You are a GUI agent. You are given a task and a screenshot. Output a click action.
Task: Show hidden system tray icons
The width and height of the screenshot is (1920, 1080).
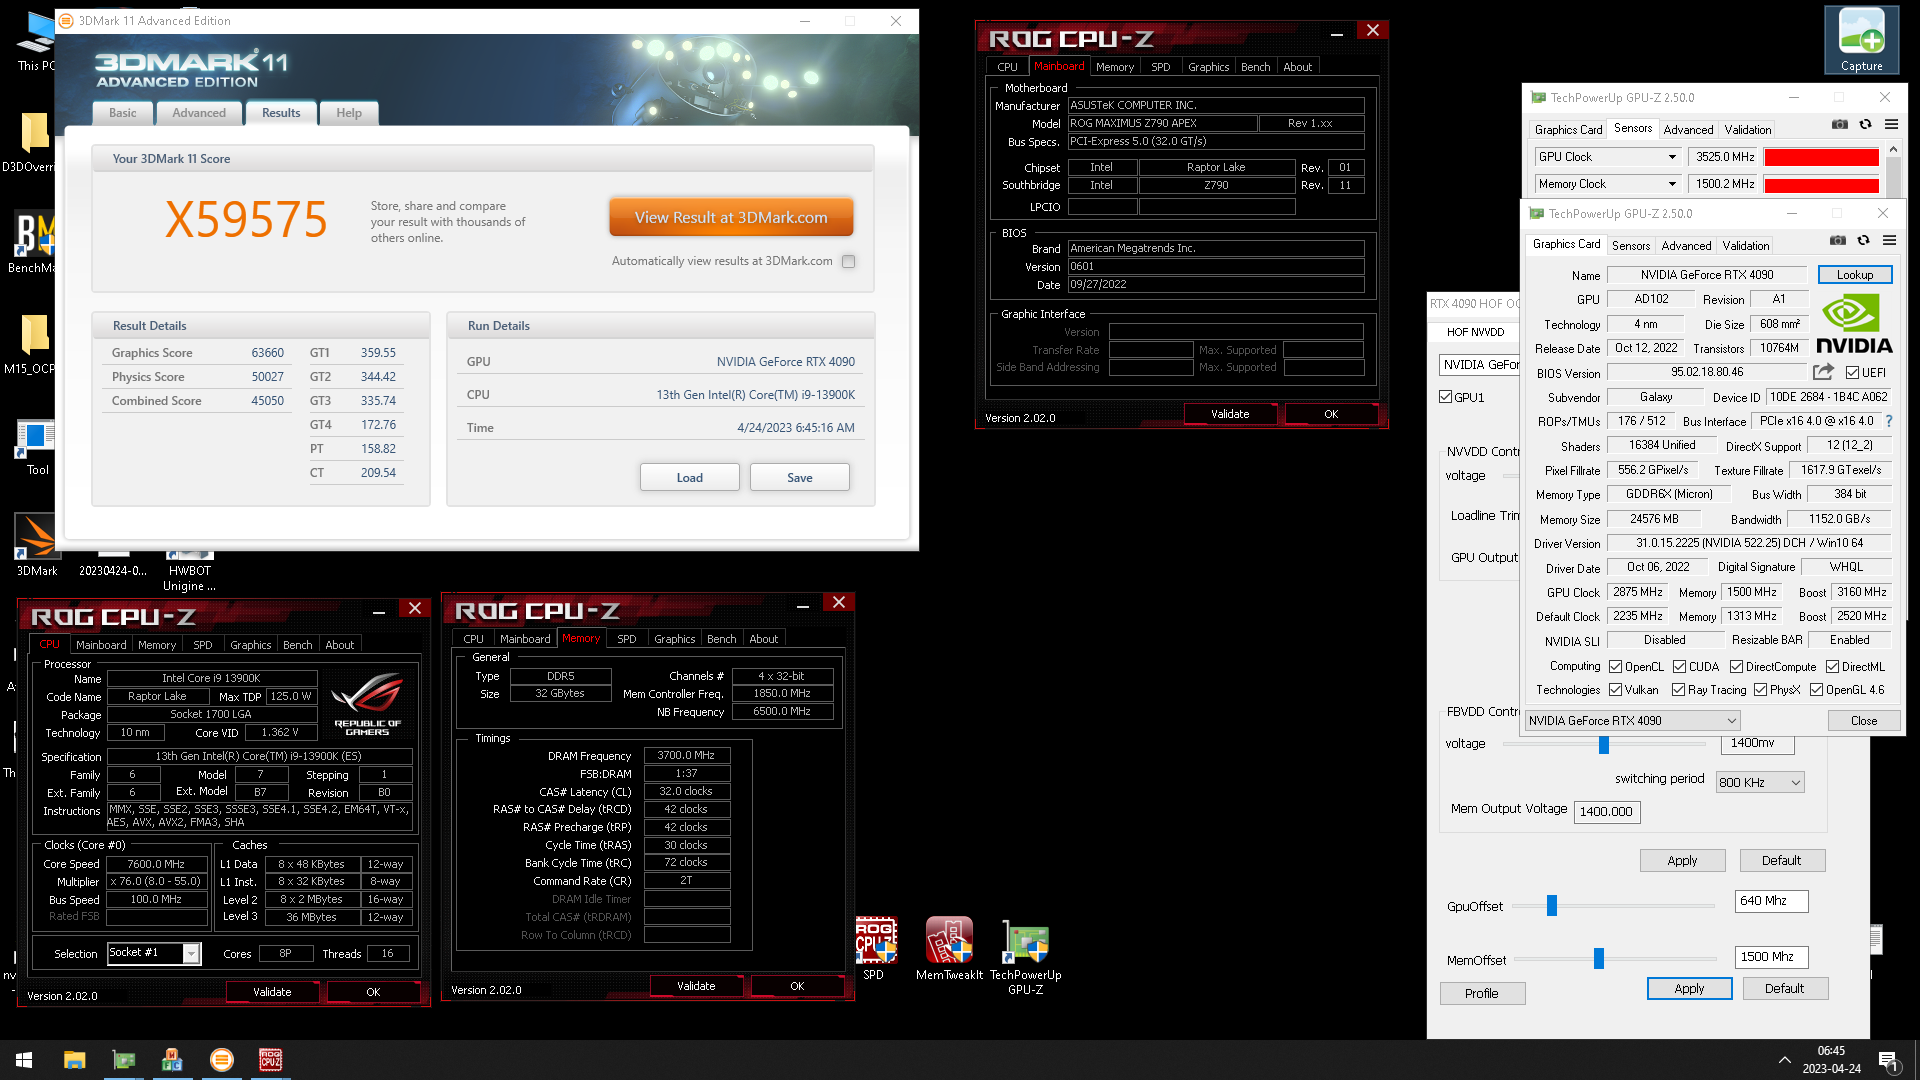(1784, 1060)
